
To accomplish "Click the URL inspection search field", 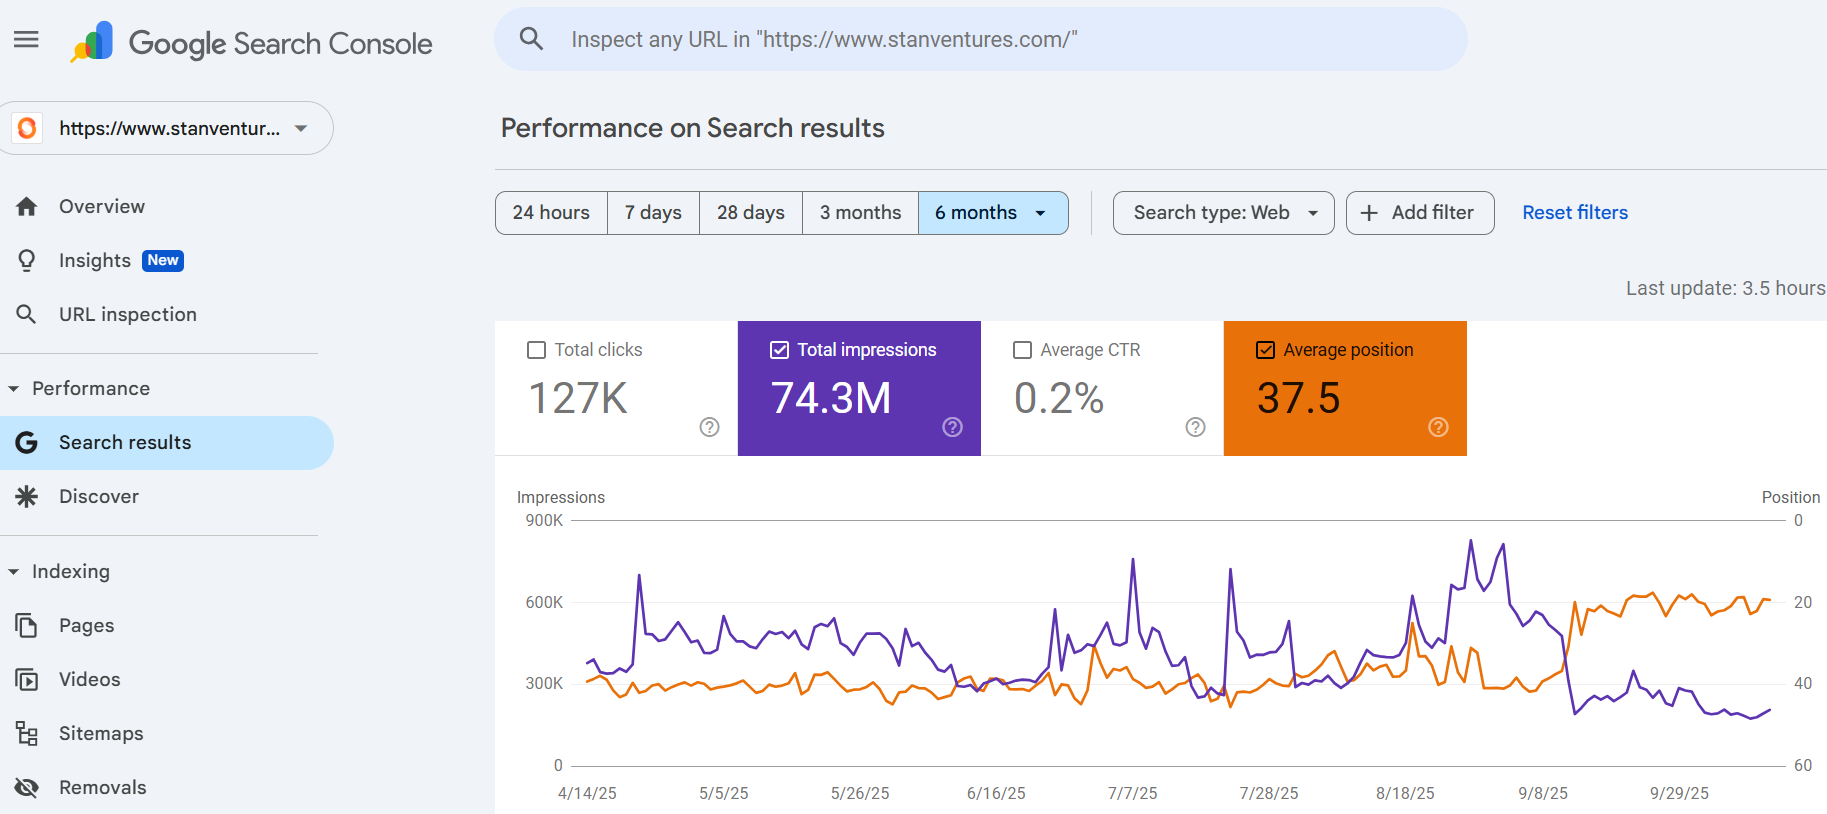I will click(980, 40).
